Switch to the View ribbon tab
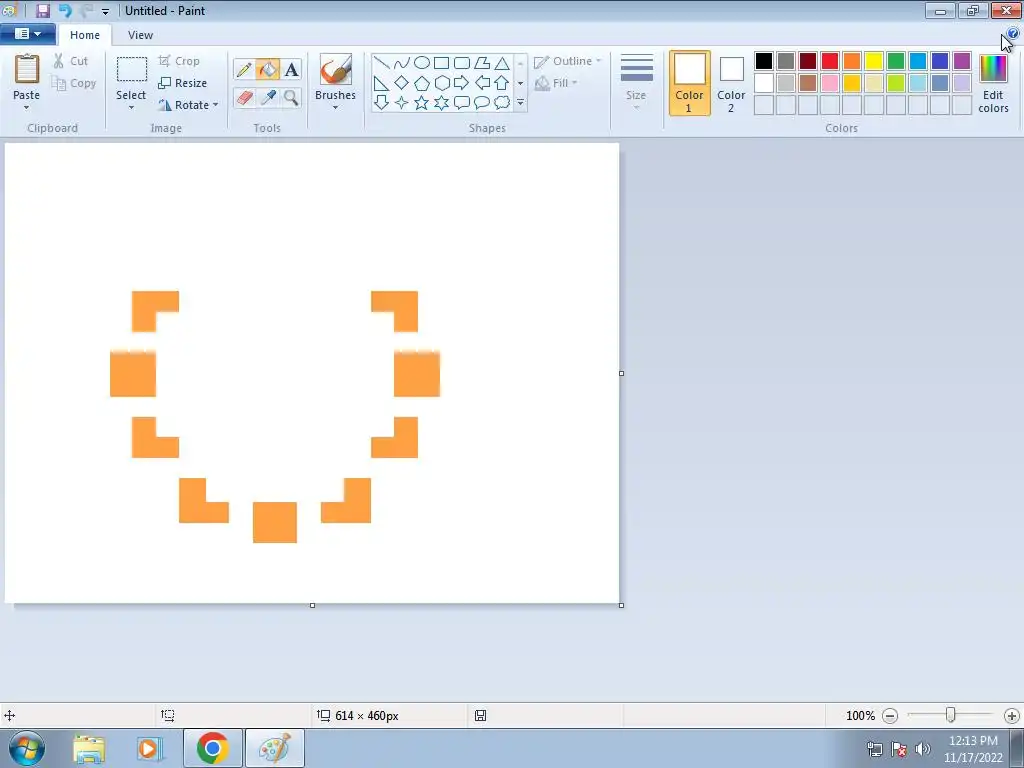Image resolution: width=1024 pixels, height=768 pixels. coord(140,35)
